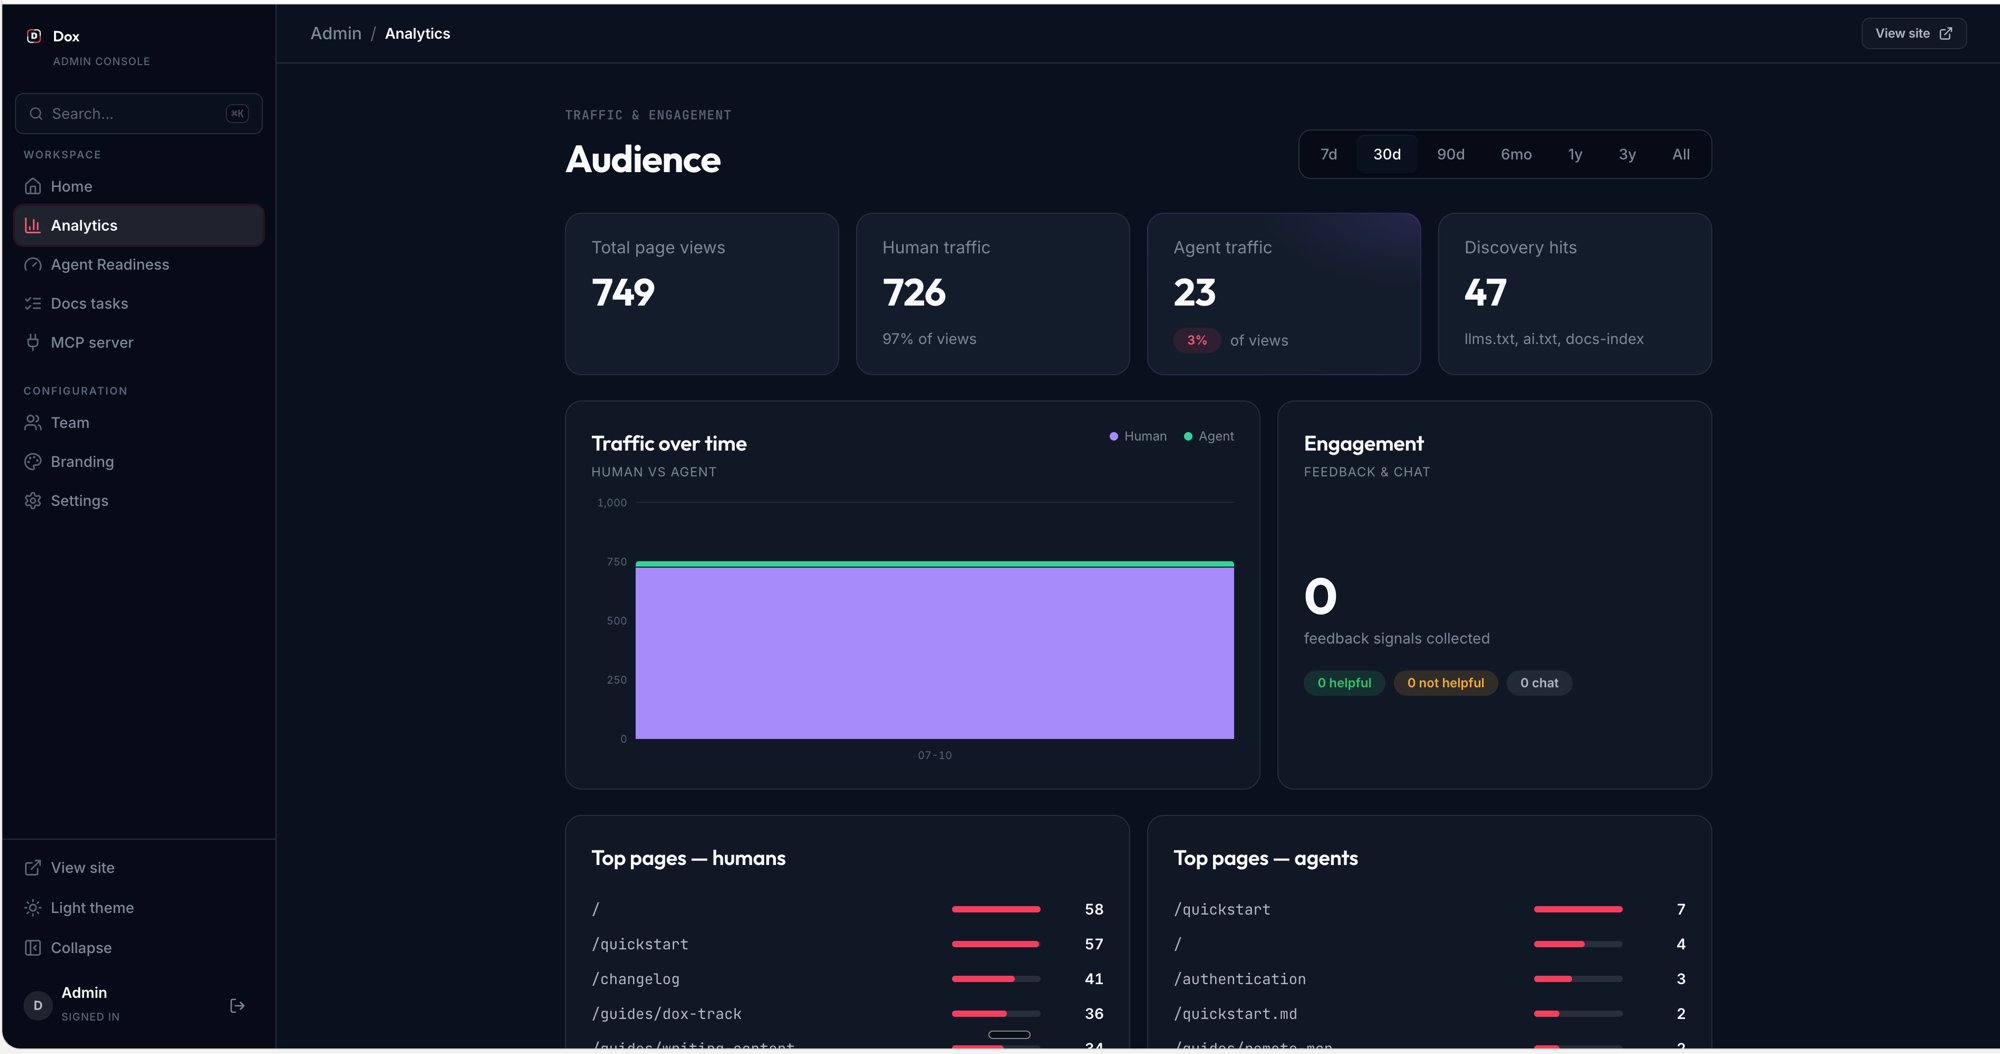This screenshot has width=2000, height=1054.
Task: Click /quickstart.md in top pages agents
Action: tap(1235, 1014)
